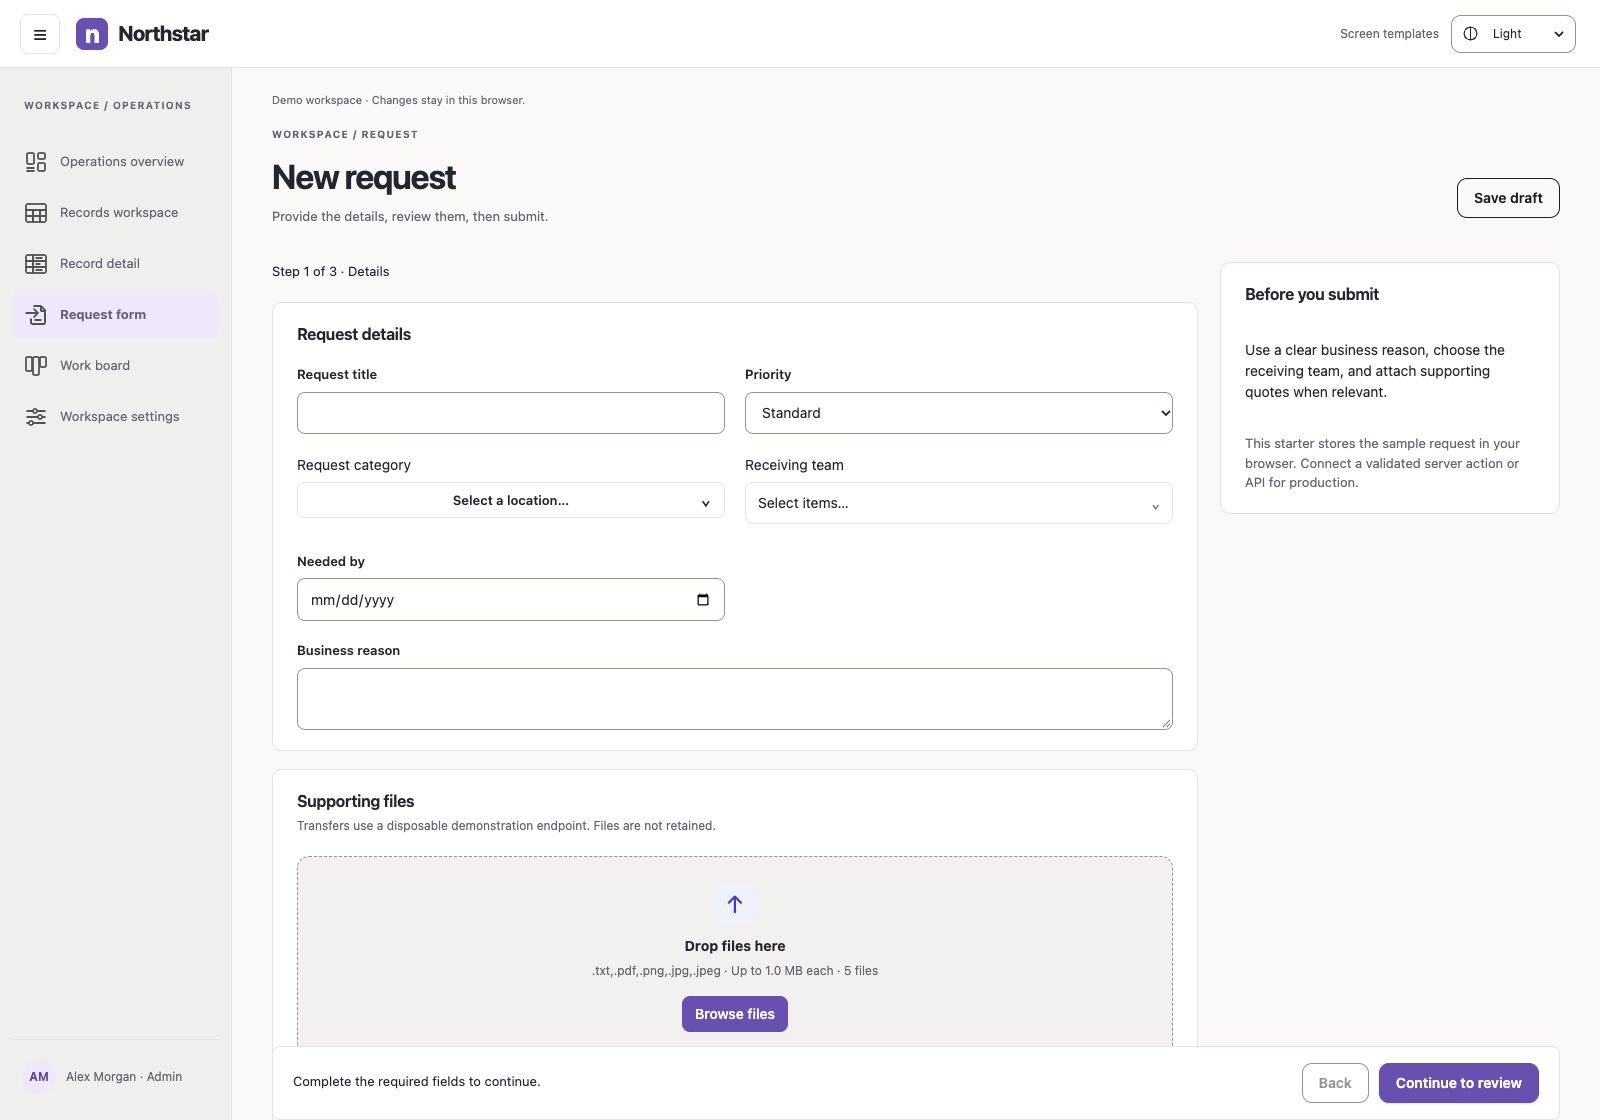This screenshot has height=1120, width=1600.
Task: Toggle the sidebar hamburger menu
Action: click(x=40, y=34)
